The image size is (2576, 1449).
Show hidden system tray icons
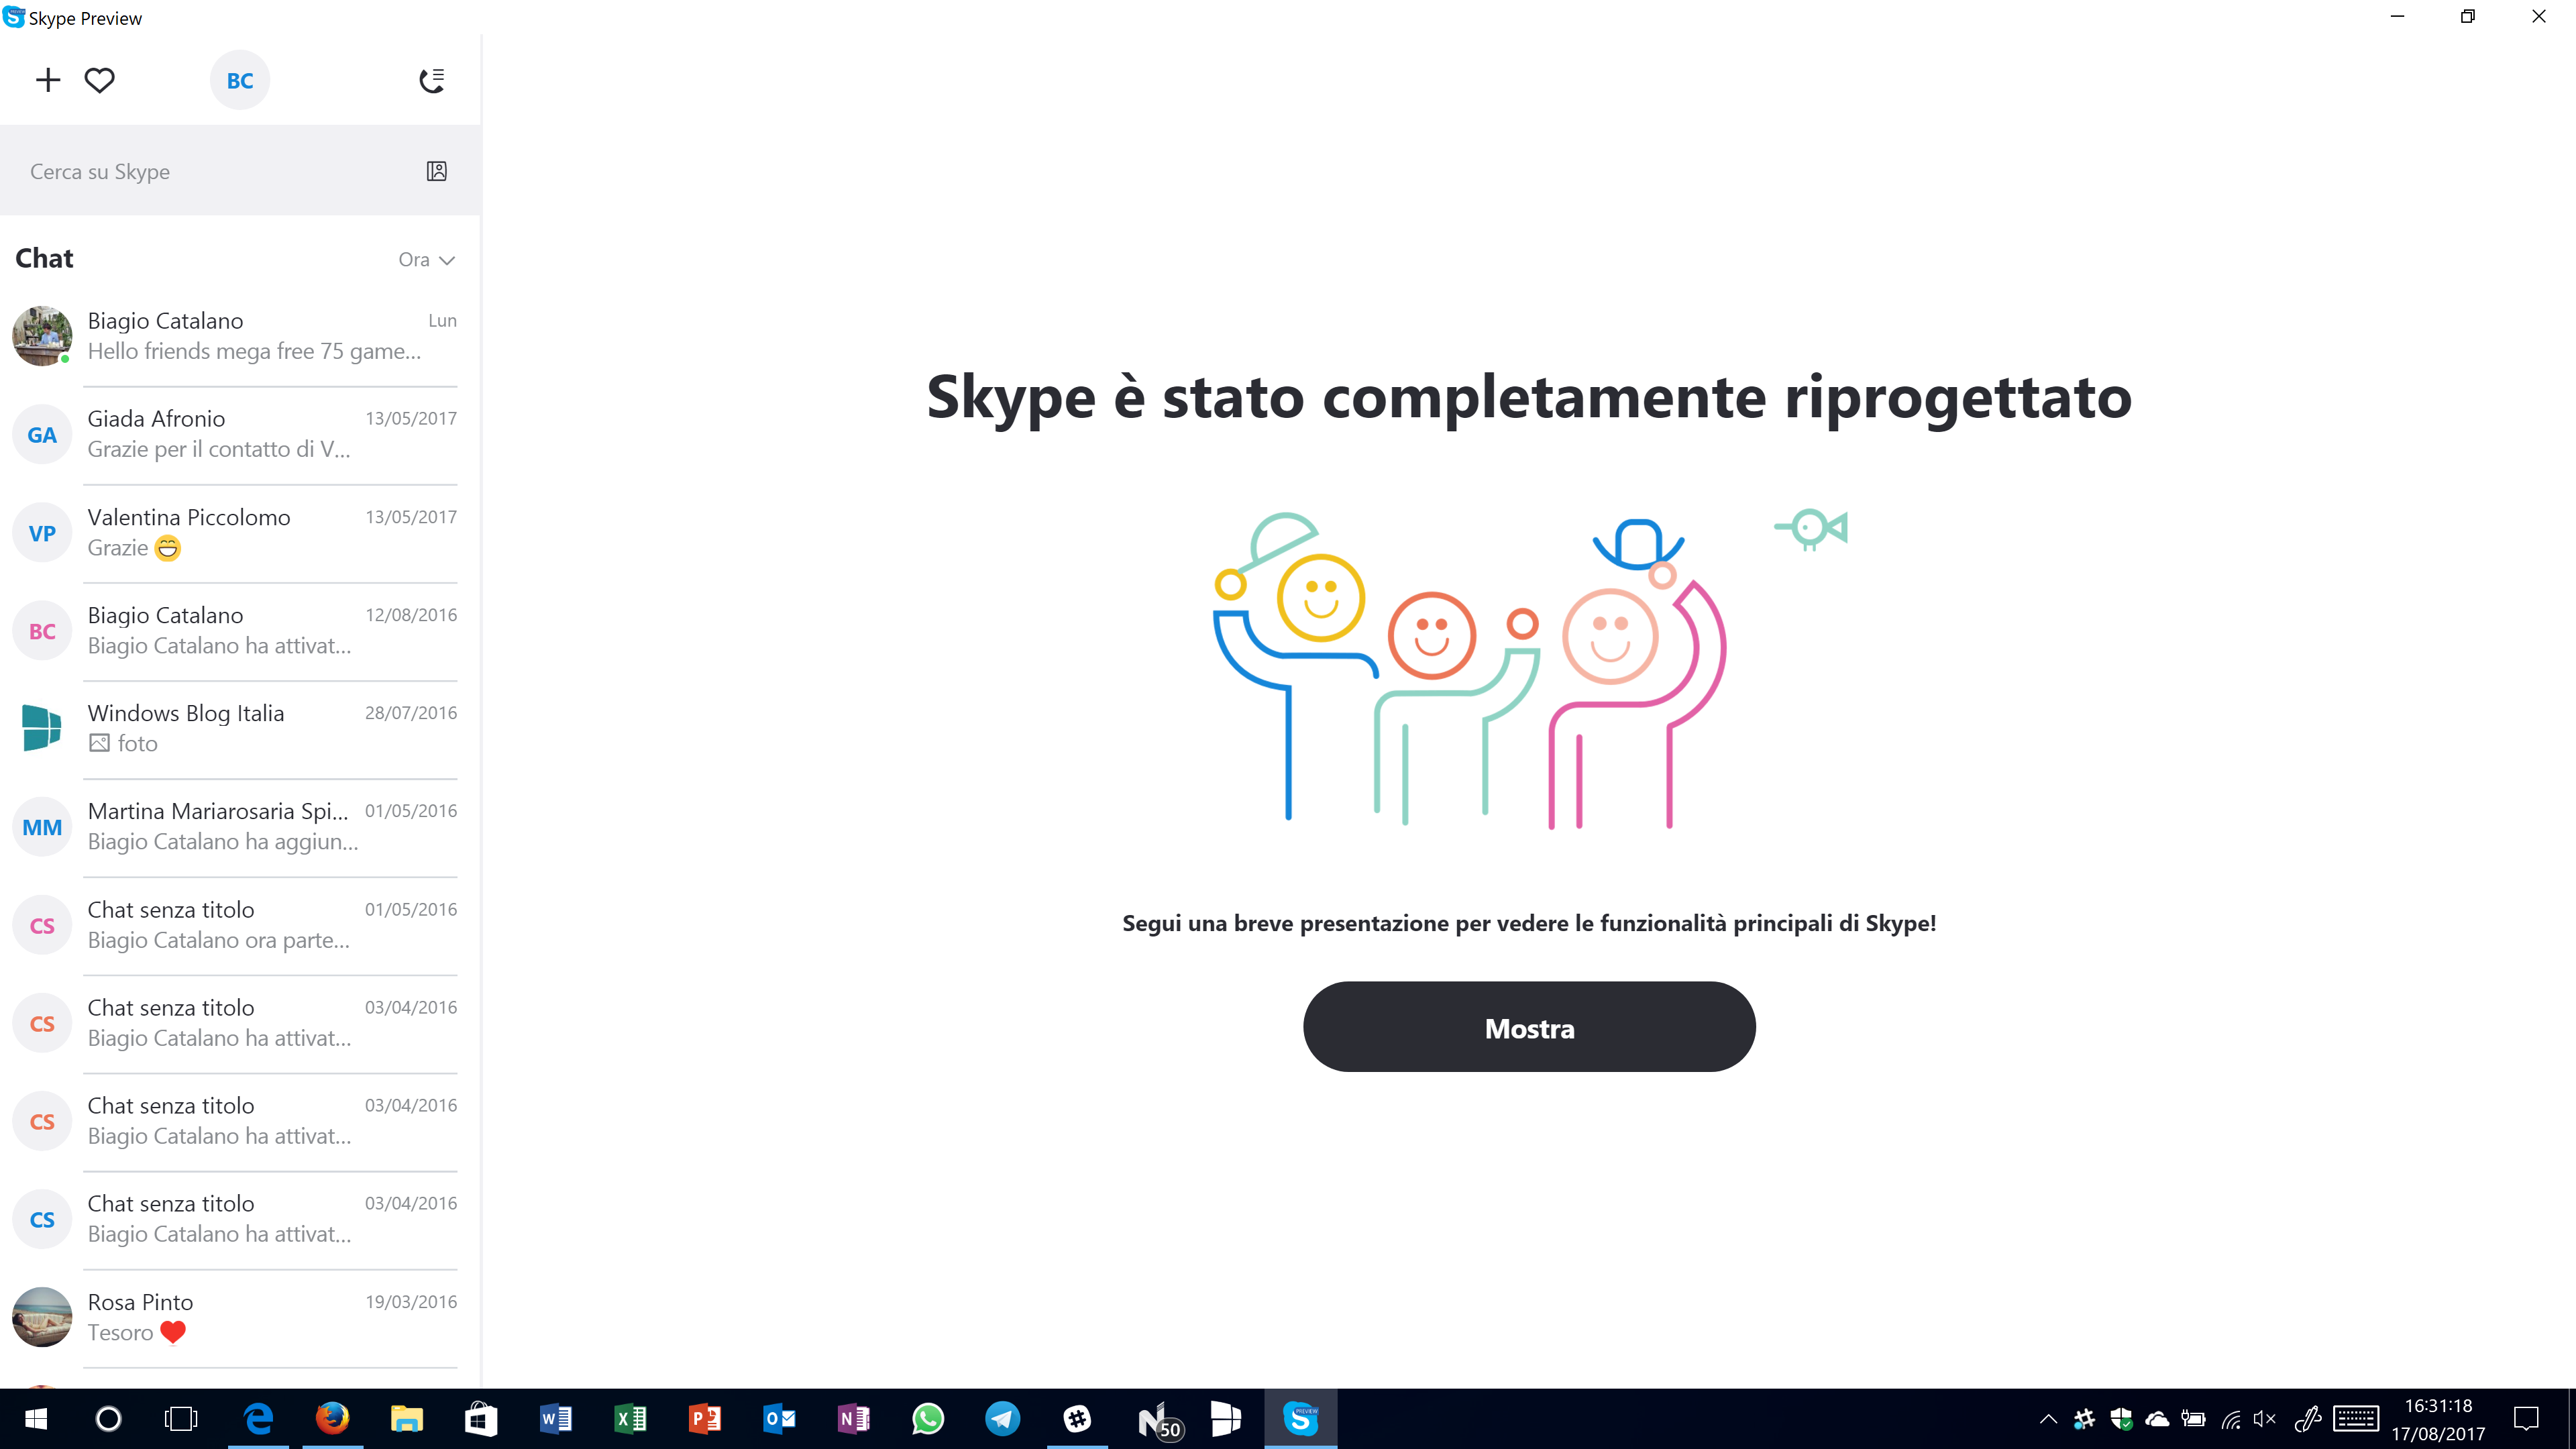(x=2048, y=1418)
